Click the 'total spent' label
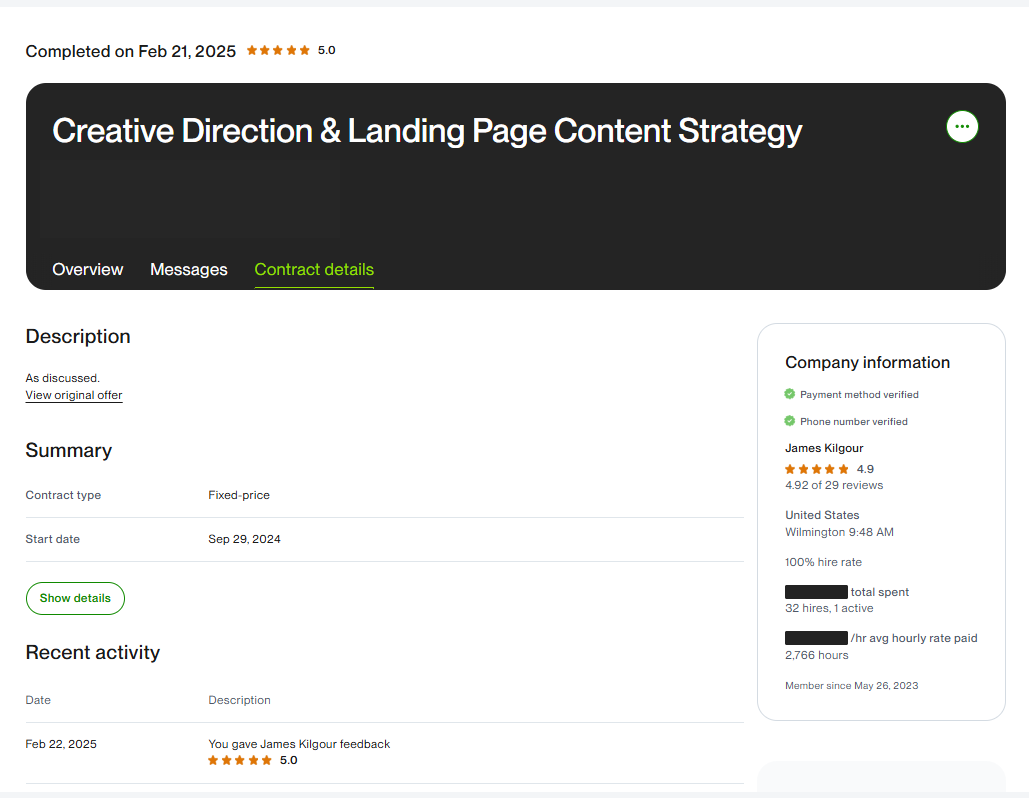This screenshot has height=798, width=1029. (879, 592)
